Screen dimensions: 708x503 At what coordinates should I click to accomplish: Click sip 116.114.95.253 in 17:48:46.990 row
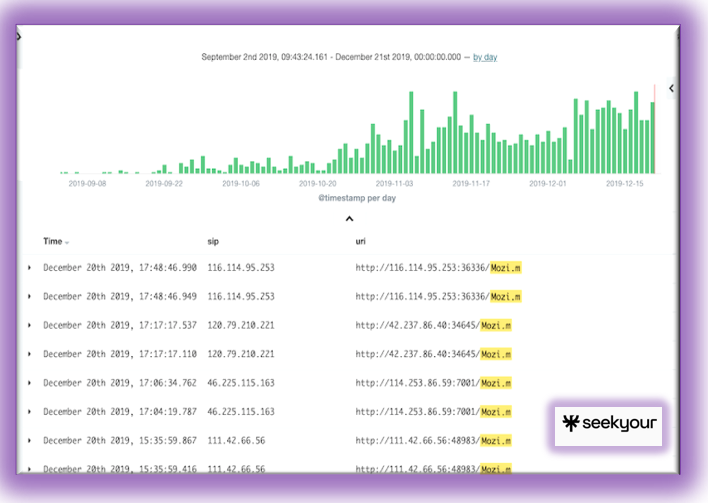coord(241,268)
